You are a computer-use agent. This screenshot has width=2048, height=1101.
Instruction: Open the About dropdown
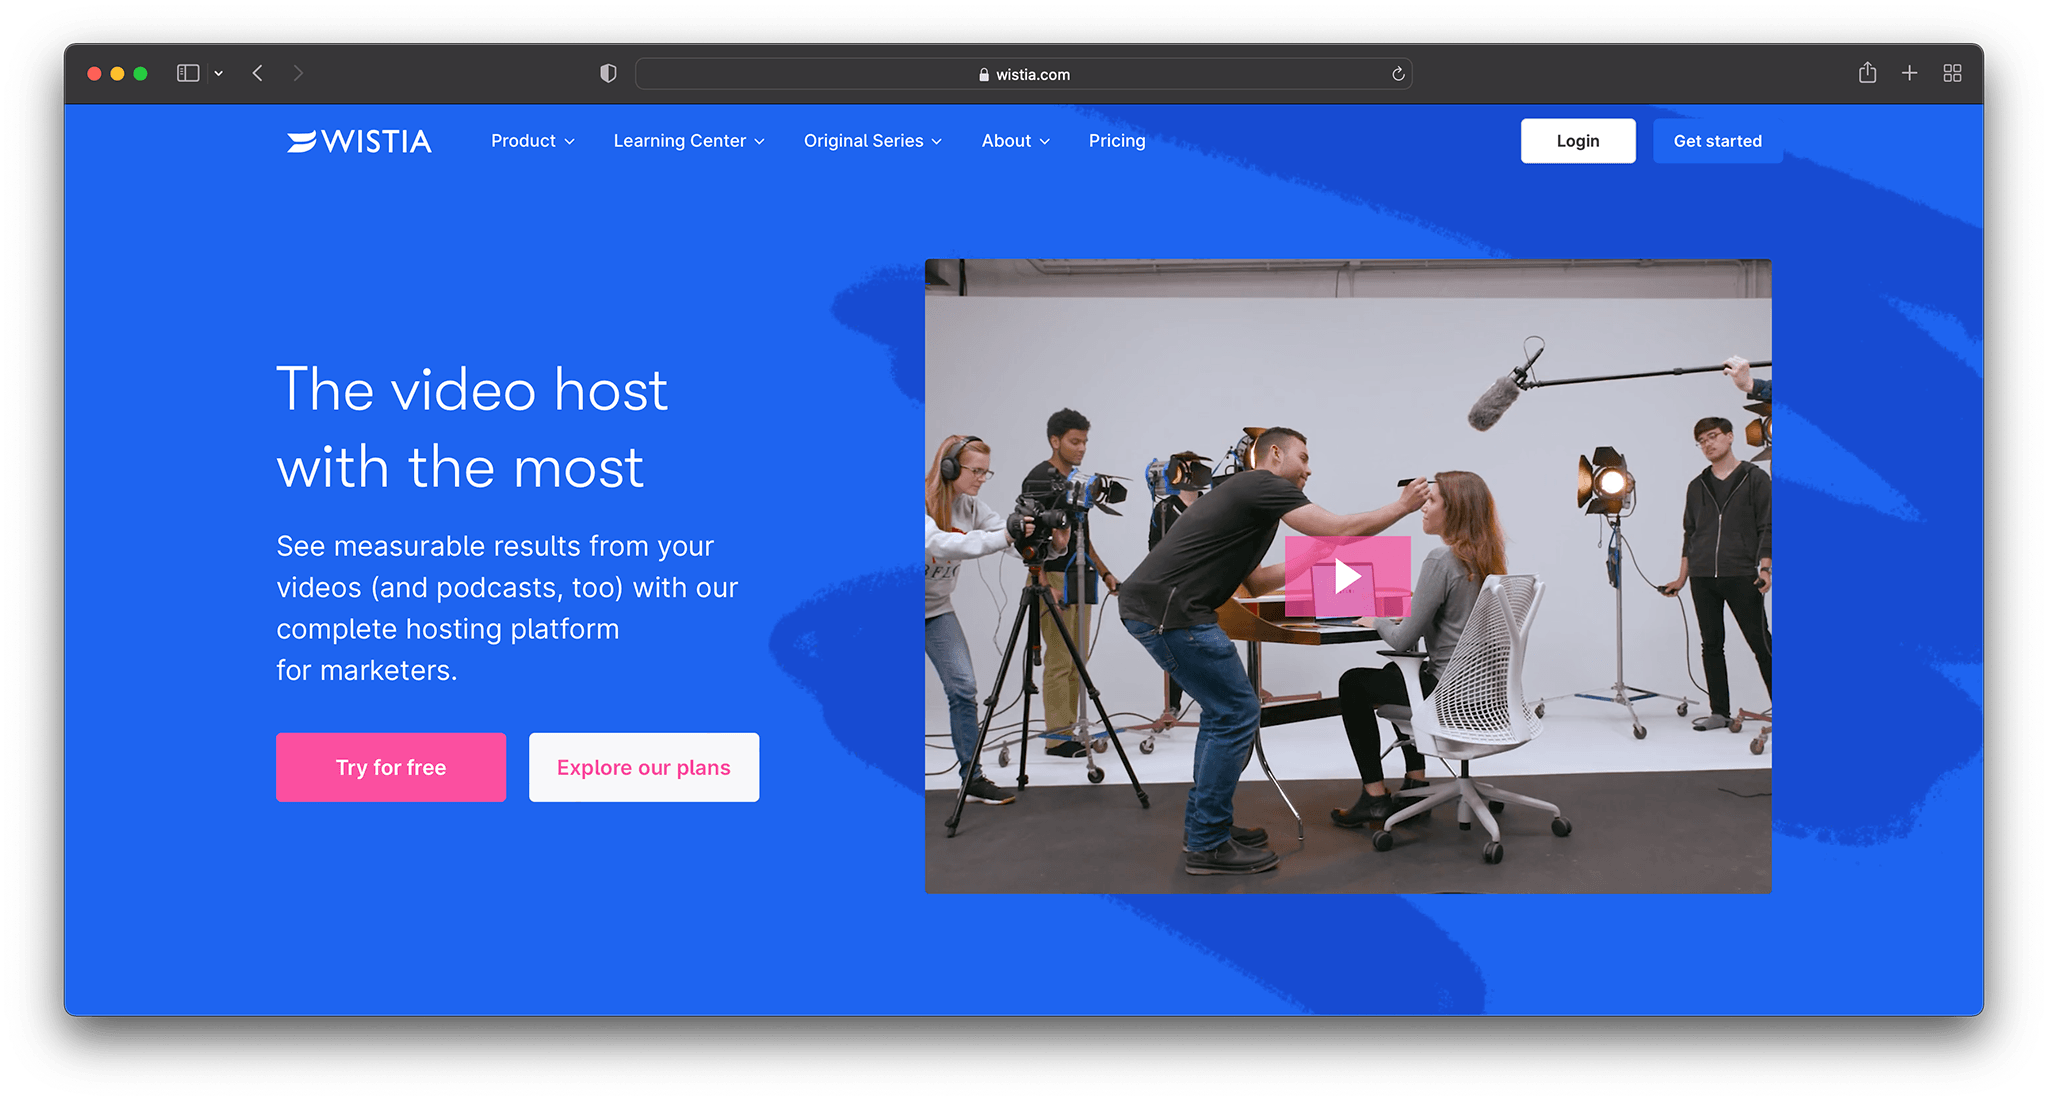(x=1013, y=141)
